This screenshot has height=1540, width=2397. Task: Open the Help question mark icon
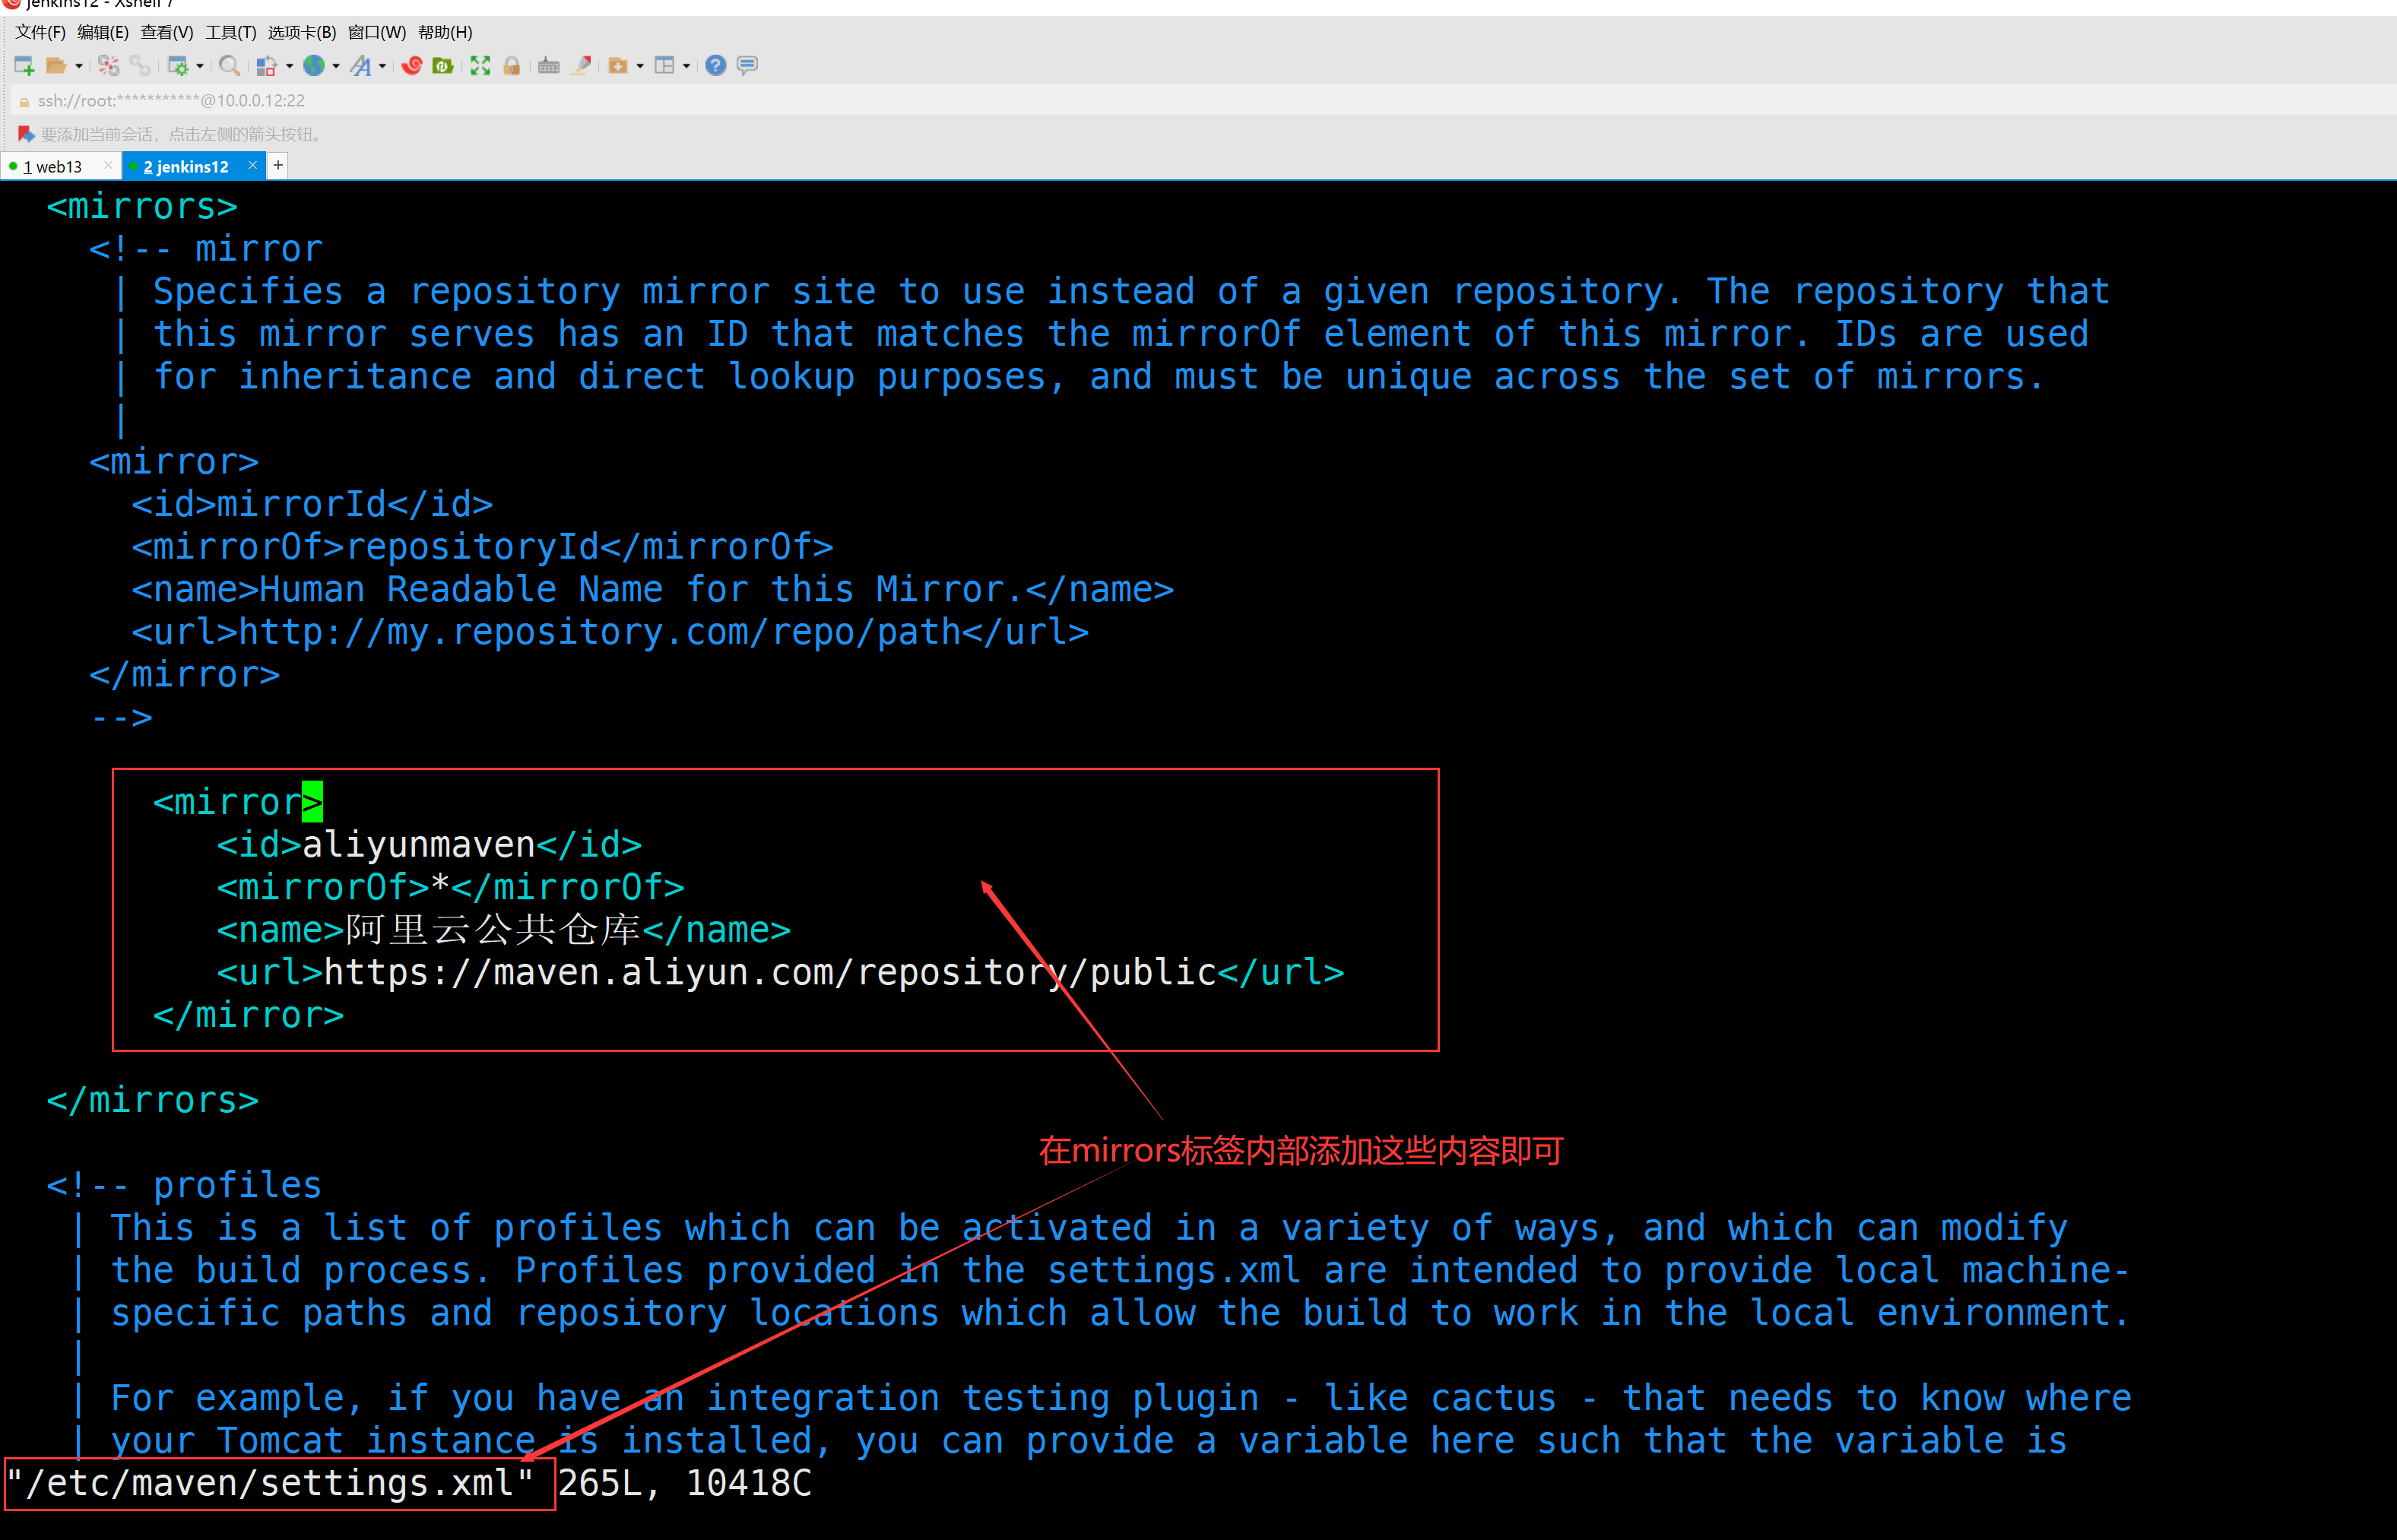[715, 66]
